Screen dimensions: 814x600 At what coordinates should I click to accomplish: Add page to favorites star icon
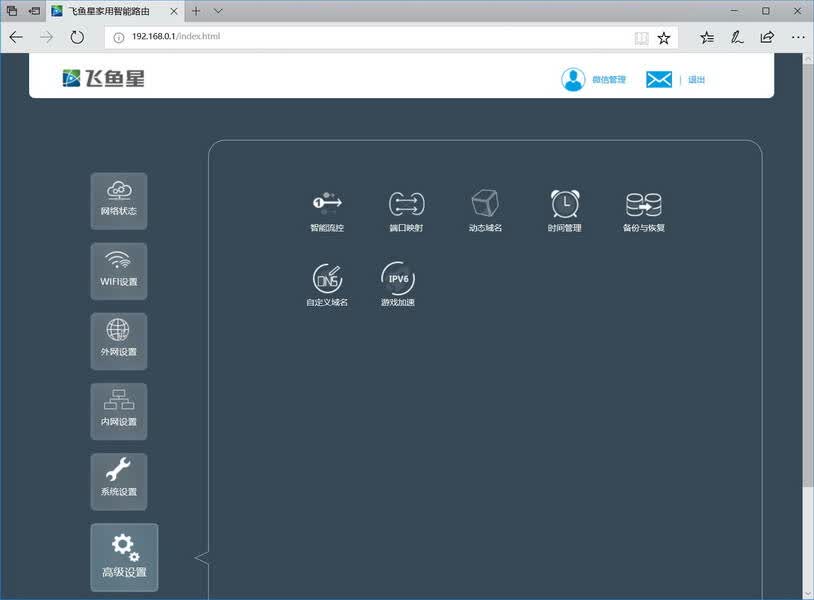[664, 37]
